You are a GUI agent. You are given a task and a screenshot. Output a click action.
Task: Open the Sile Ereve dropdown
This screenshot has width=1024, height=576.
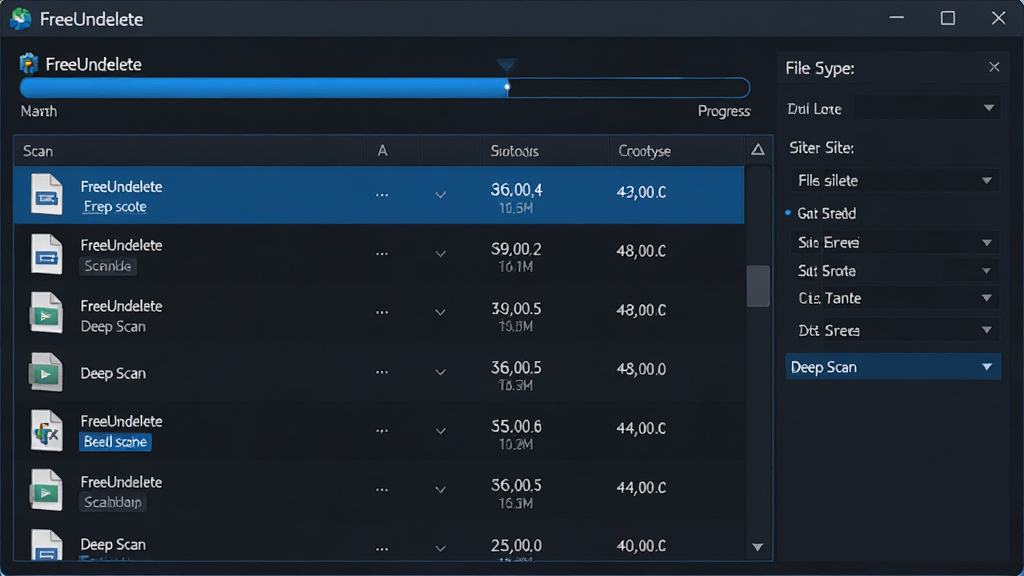coord(894,242)
